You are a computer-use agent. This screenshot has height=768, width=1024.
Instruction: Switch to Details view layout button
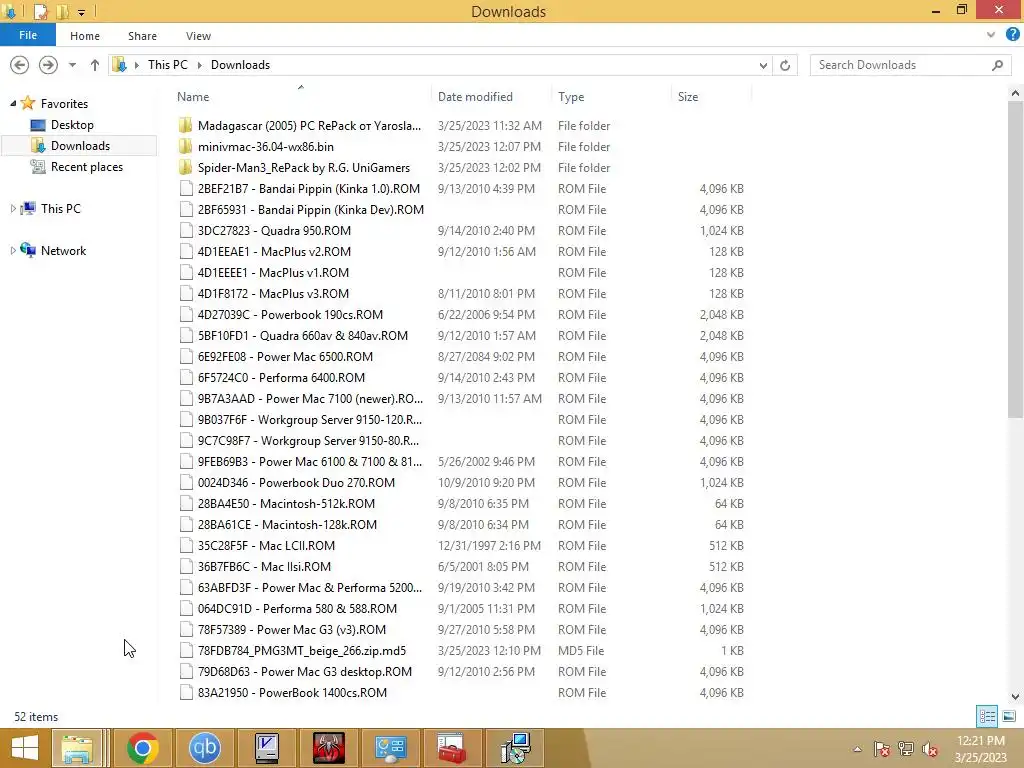click(987, 716)
